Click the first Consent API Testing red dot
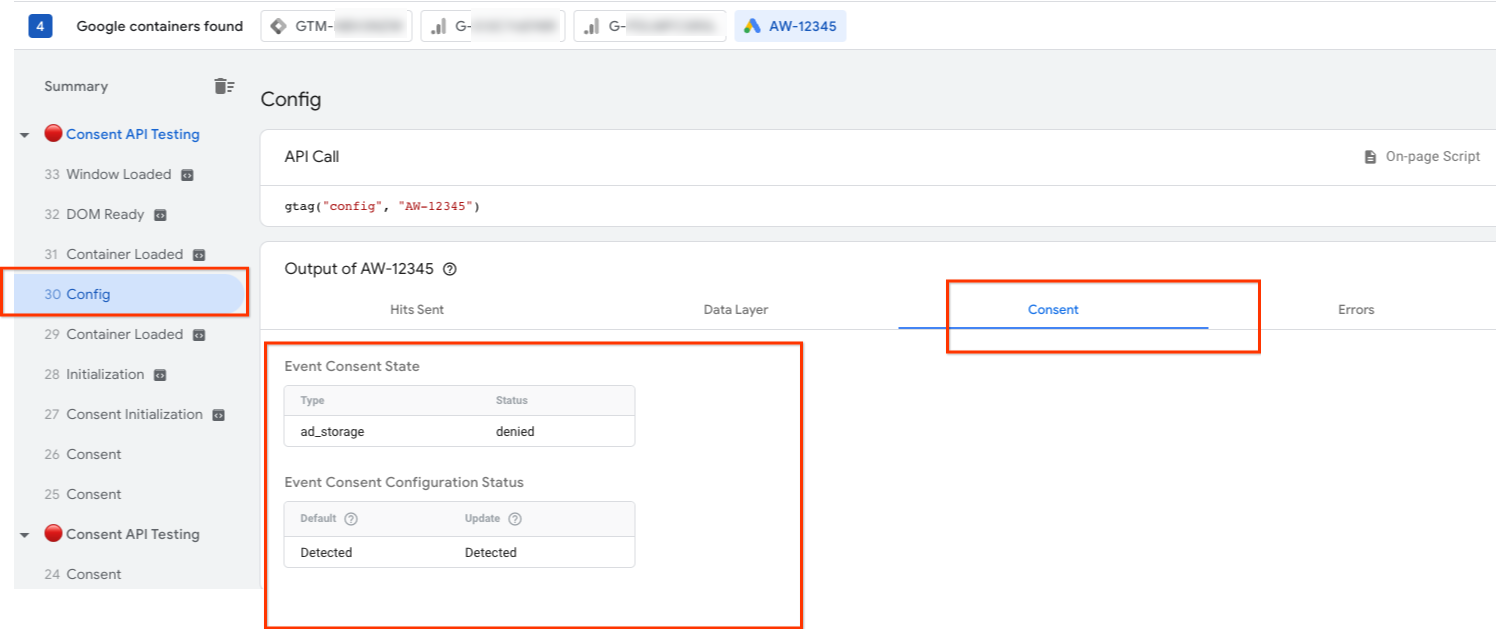This screenshot has height=629, width=1496. pyautogui.click(x=53, y=134)
